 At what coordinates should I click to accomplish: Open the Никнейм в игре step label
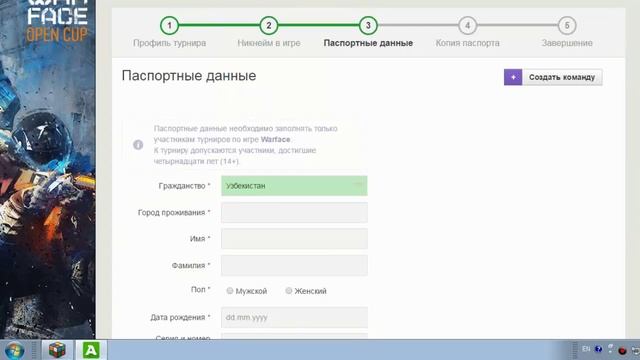click(x=269, y=43)
